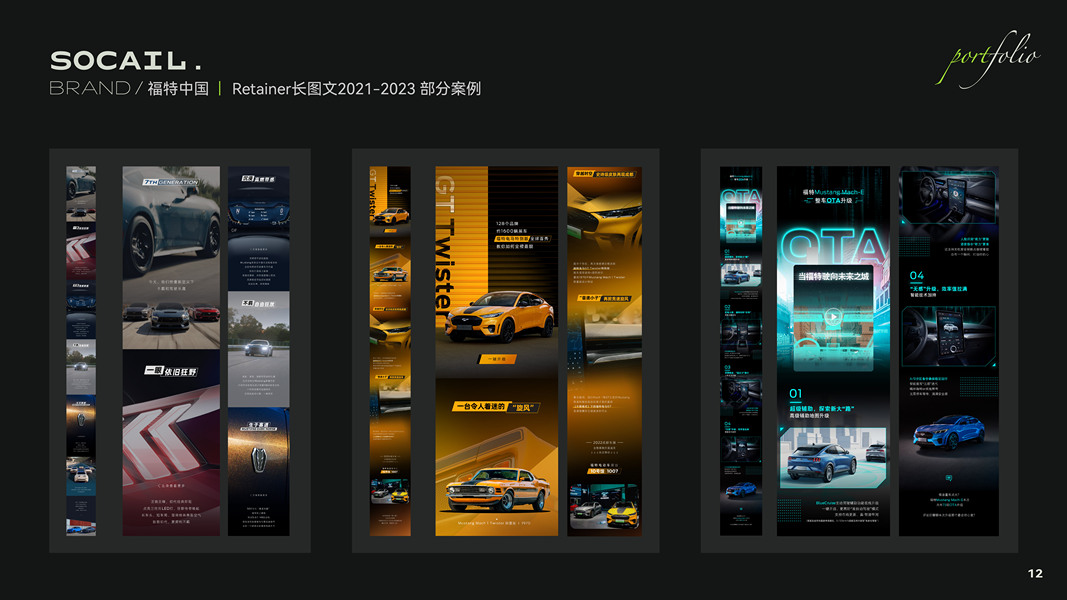Click the 福特Mustang Mach-E 整车OTA升级 heading
The height and width of the screenshot is (600, 1067).
pyautogui.click(x=833, y=196)
